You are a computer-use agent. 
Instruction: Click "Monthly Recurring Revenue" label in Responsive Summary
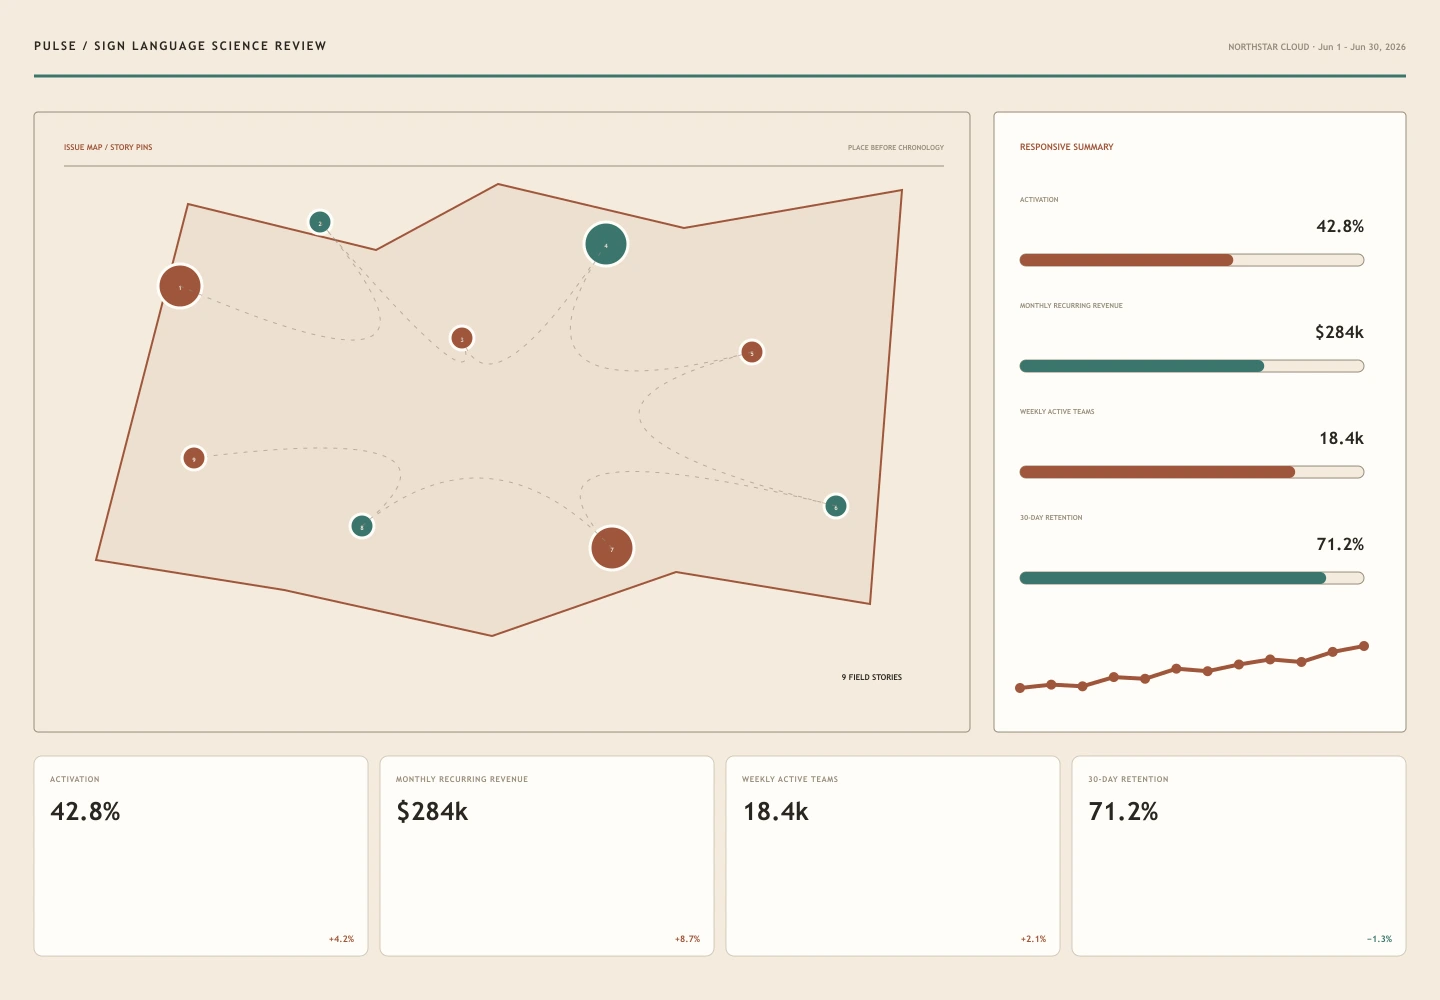pos(1071,306)
